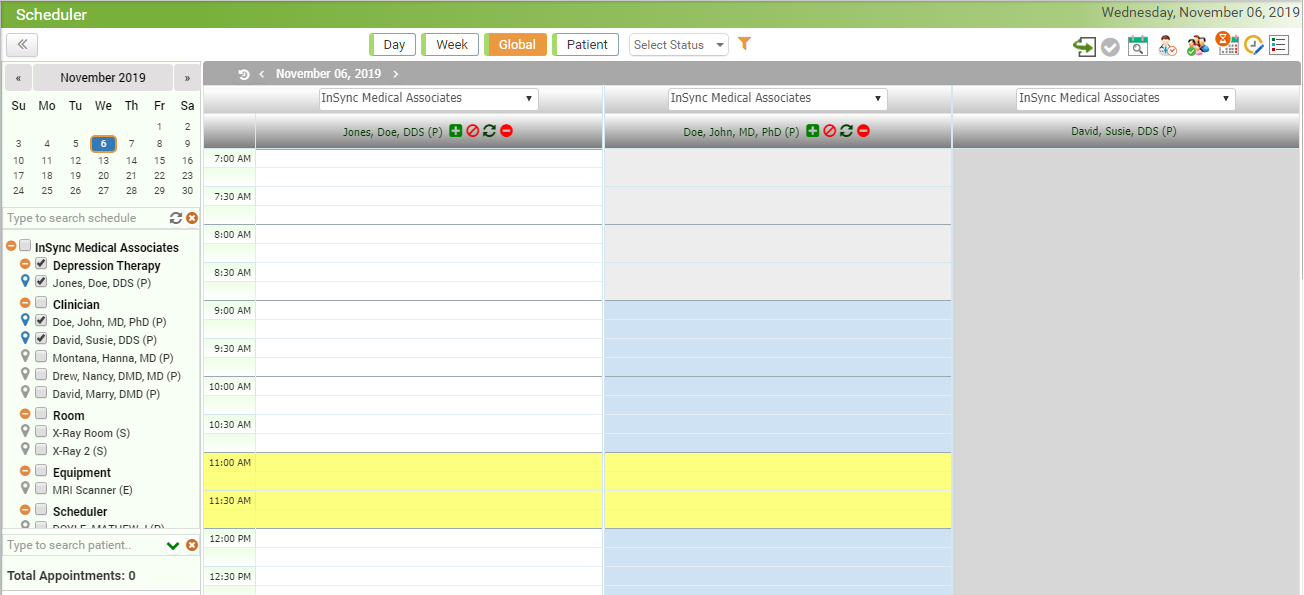Click refresh icon next to schedule search
1304x595 pixels.
[176, 218]
